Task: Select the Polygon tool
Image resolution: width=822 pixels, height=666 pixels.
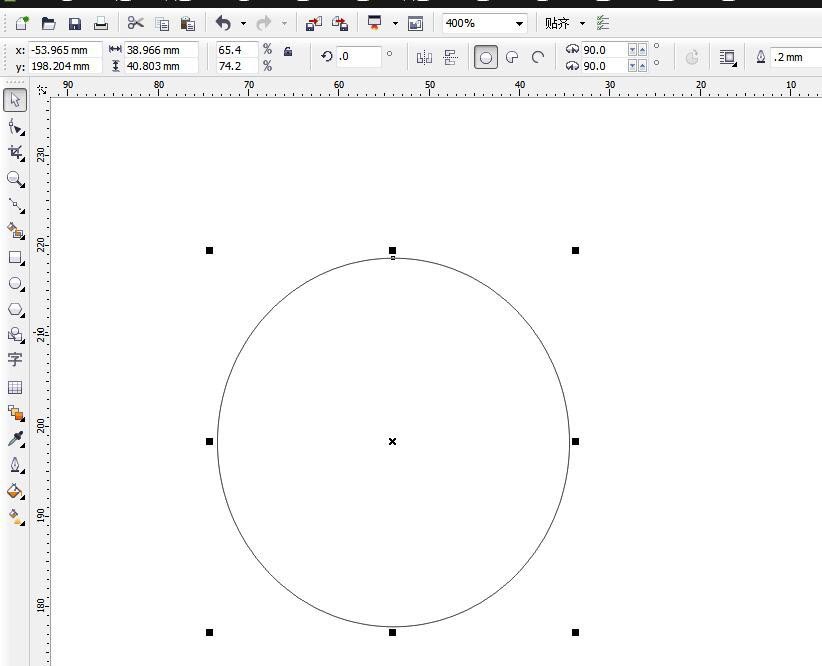Action: [16, 309]
